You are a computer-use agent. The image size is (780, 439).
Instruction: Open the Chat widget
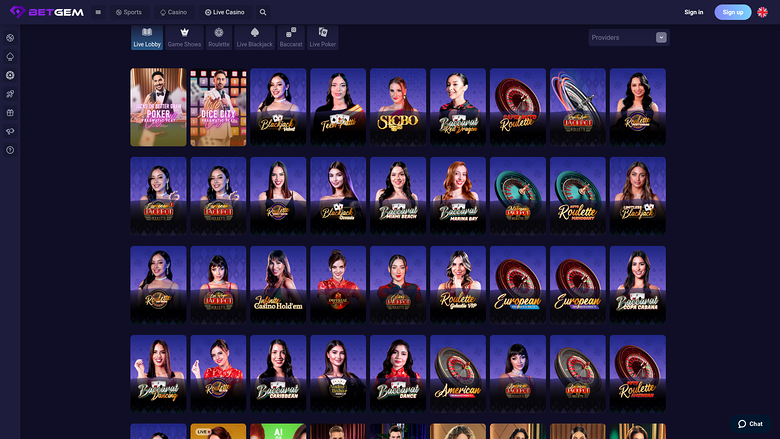point(750,424)
